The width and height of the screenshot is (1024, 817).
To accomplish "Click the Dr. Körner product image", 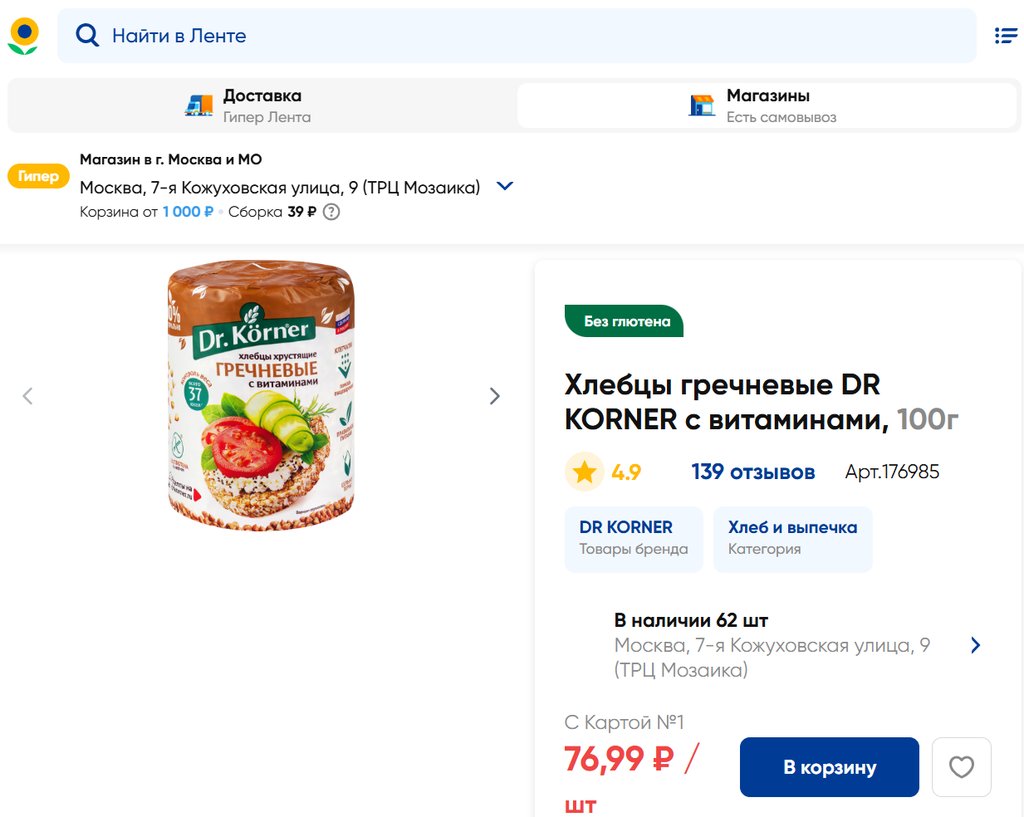I will tap(261, 396).
